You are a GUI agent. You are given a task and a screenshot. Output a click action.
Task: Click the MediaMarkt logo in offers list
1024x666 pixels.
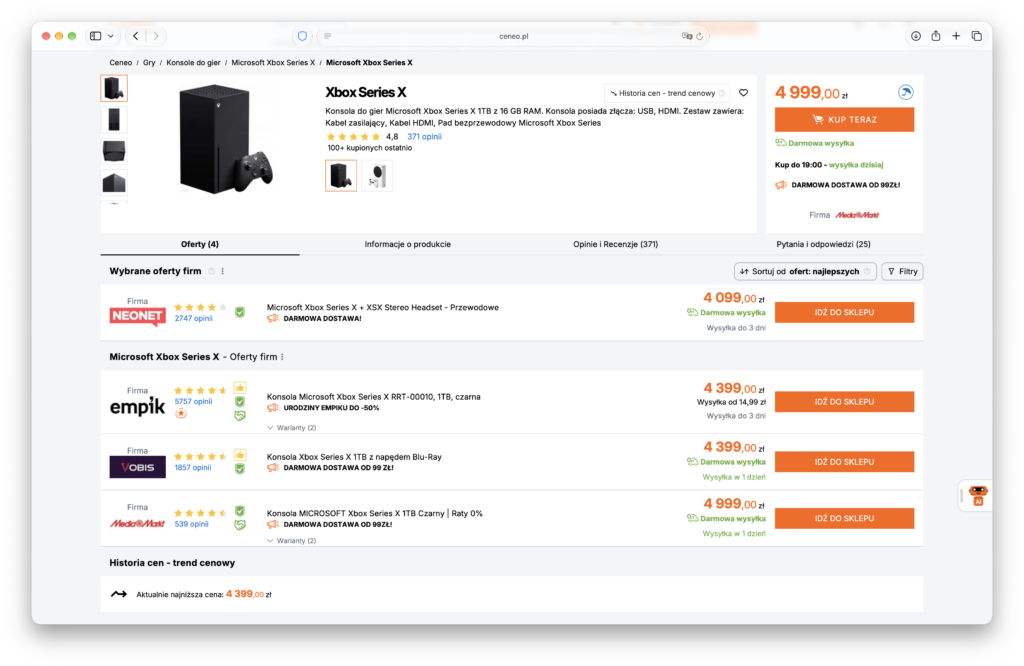[137, 523]
